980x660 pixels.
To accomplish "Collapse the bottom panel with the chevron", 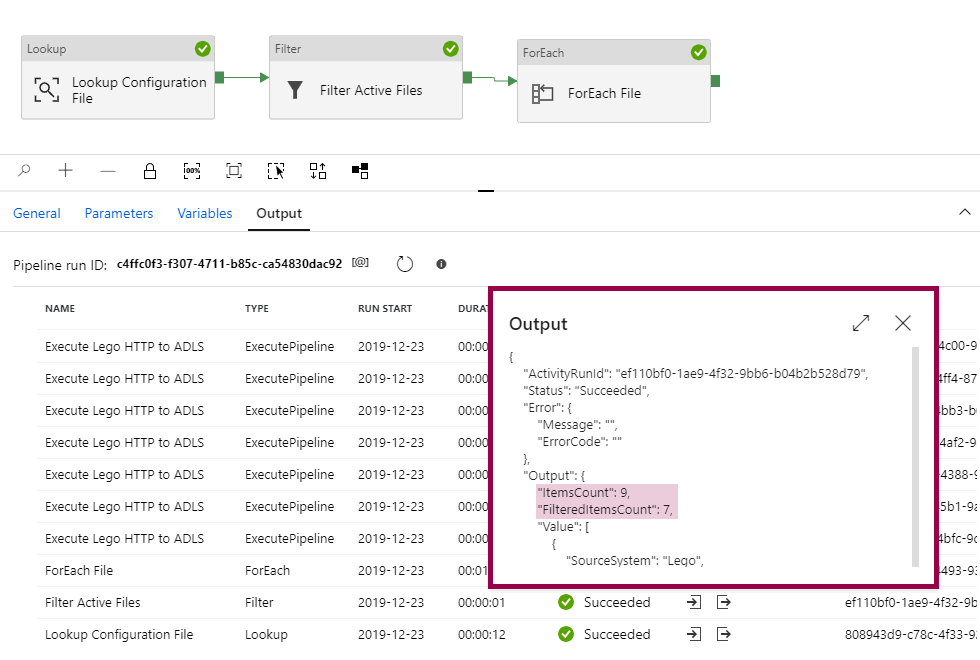I will 964,212.
